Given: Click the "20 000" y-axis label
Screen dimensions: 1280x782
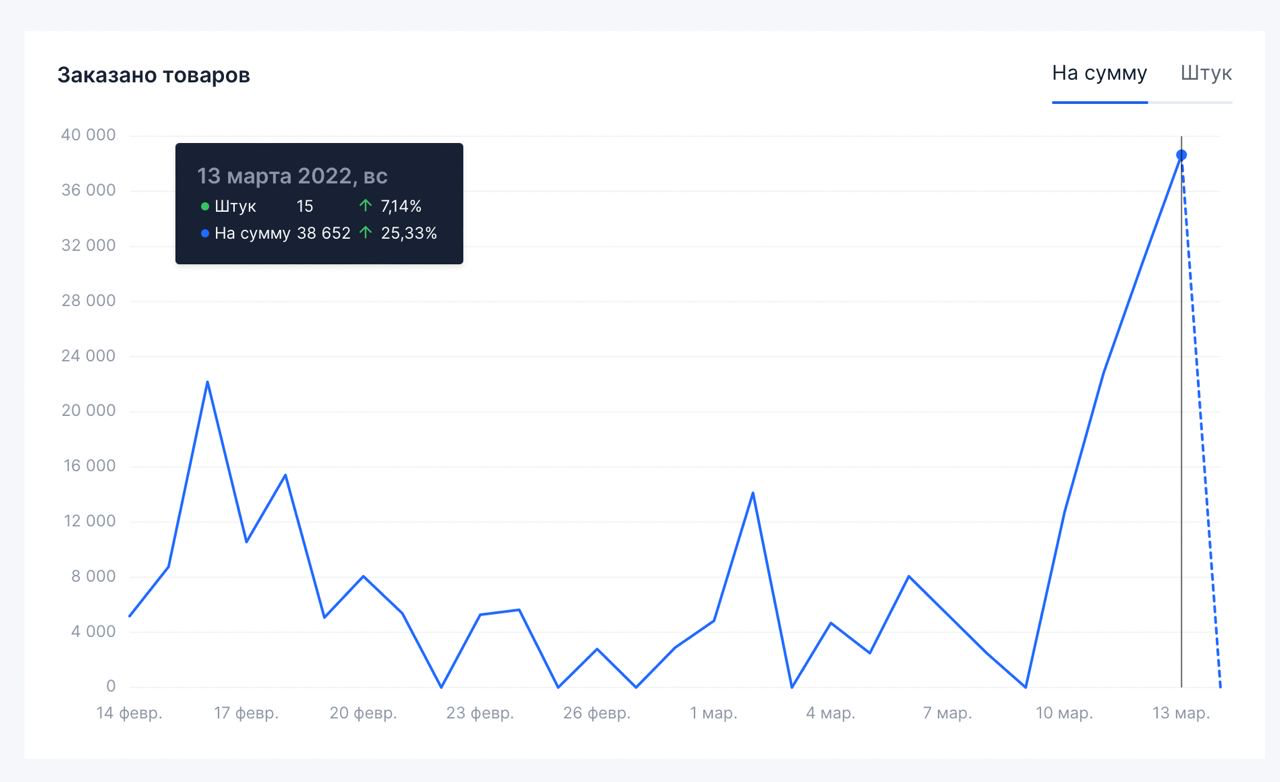Looking at the screenshot, I should 88,411.
